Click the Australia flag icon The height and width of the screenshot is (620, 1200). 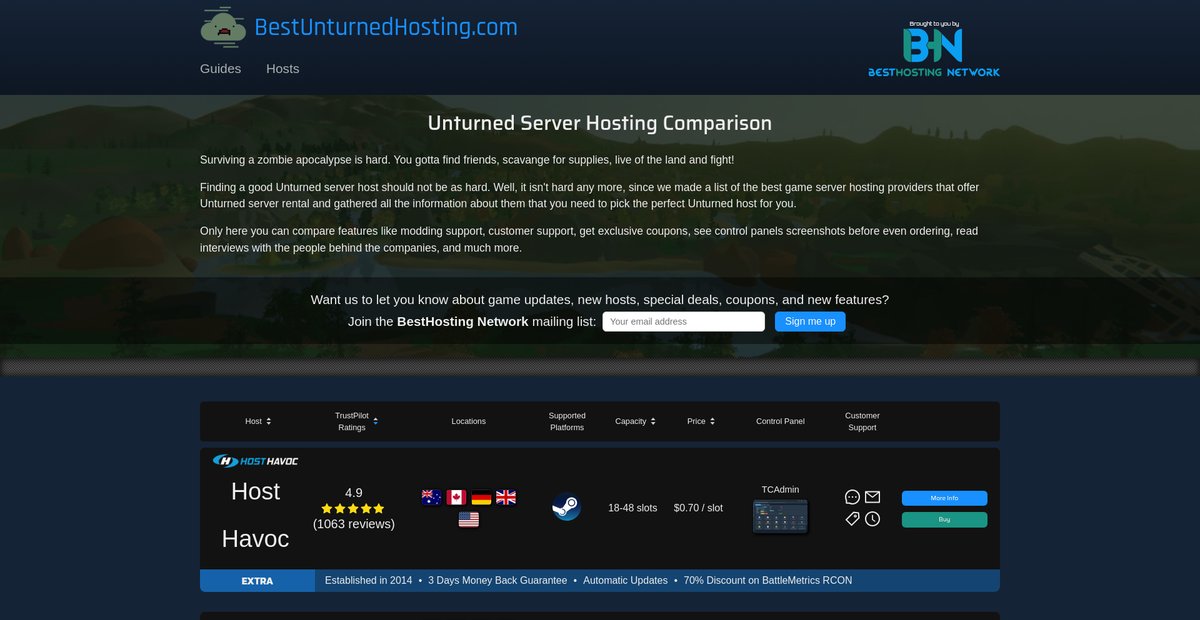(x=432, y=497)
